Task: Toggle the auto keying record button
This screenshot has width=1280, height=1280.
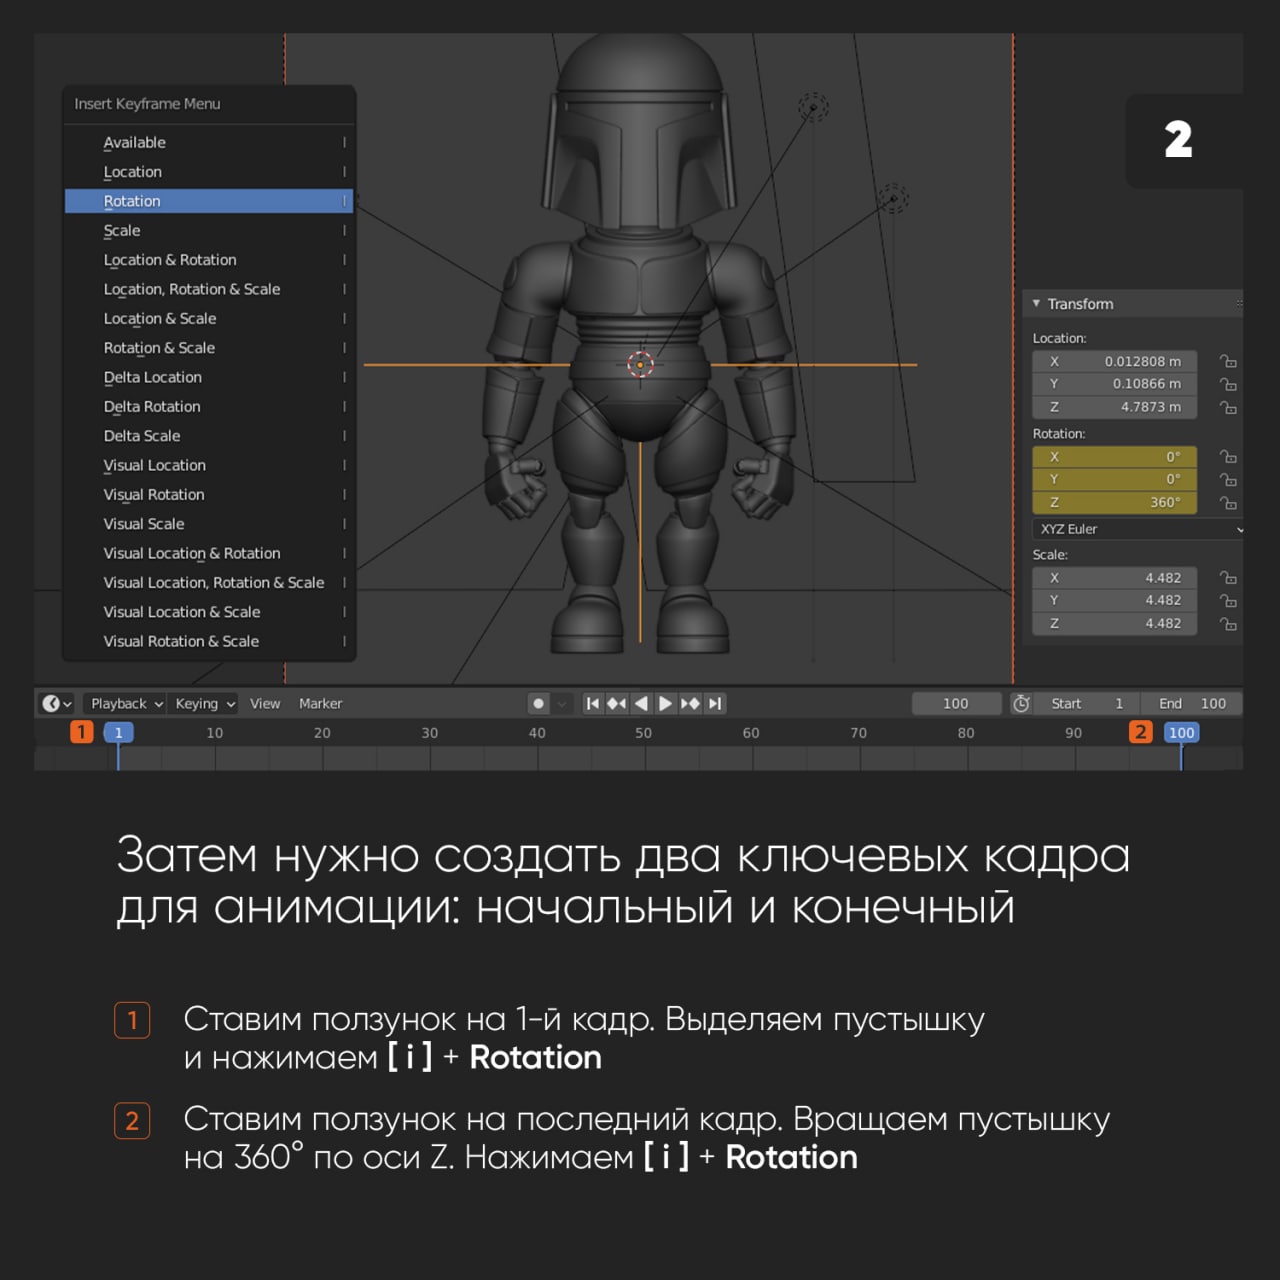Action: click(539, 704)
